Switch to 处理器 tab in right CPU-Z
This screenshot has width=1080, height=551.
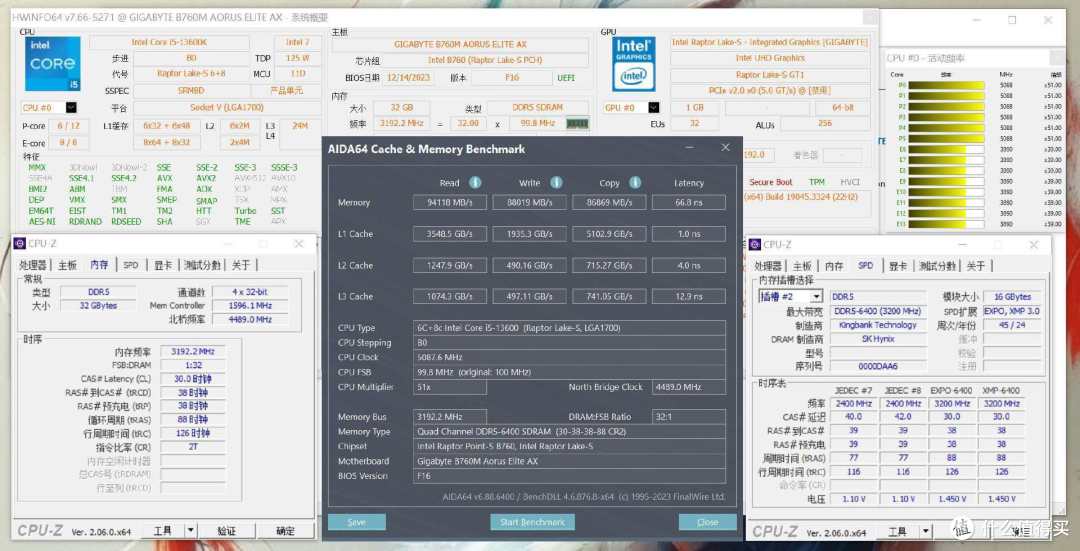click(767, 266)
